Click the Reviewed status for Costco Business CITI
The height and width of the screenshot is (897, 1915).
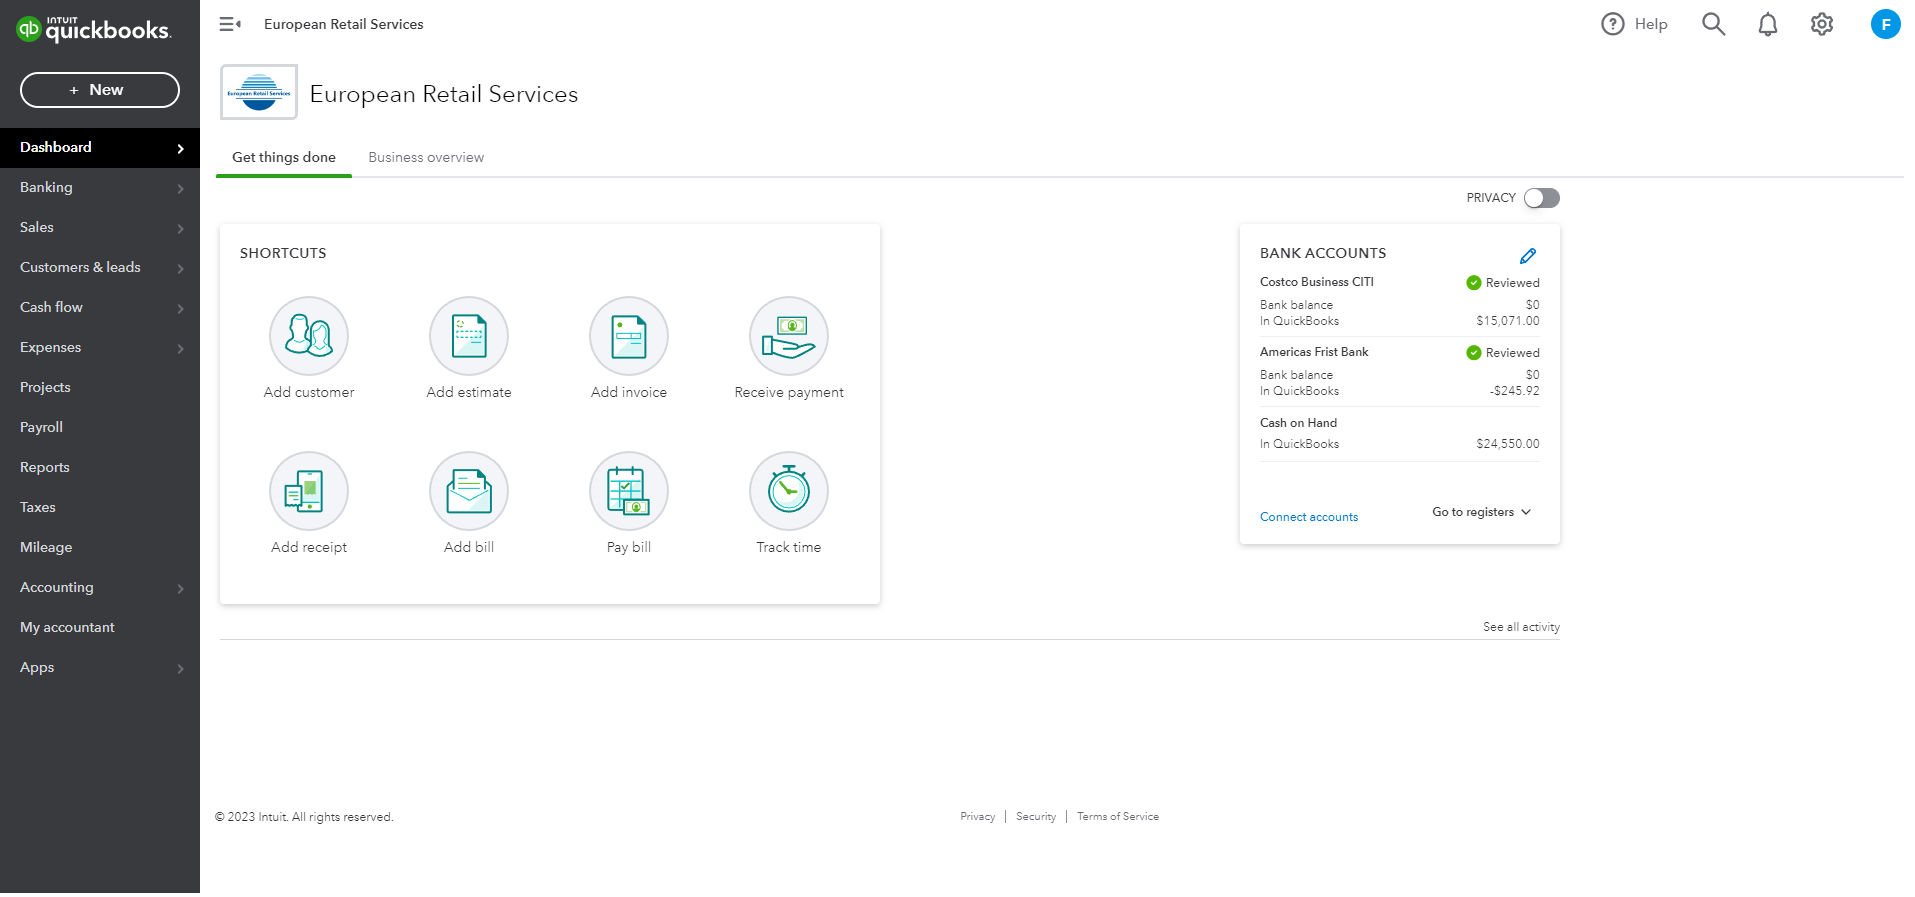(1503, 283)
